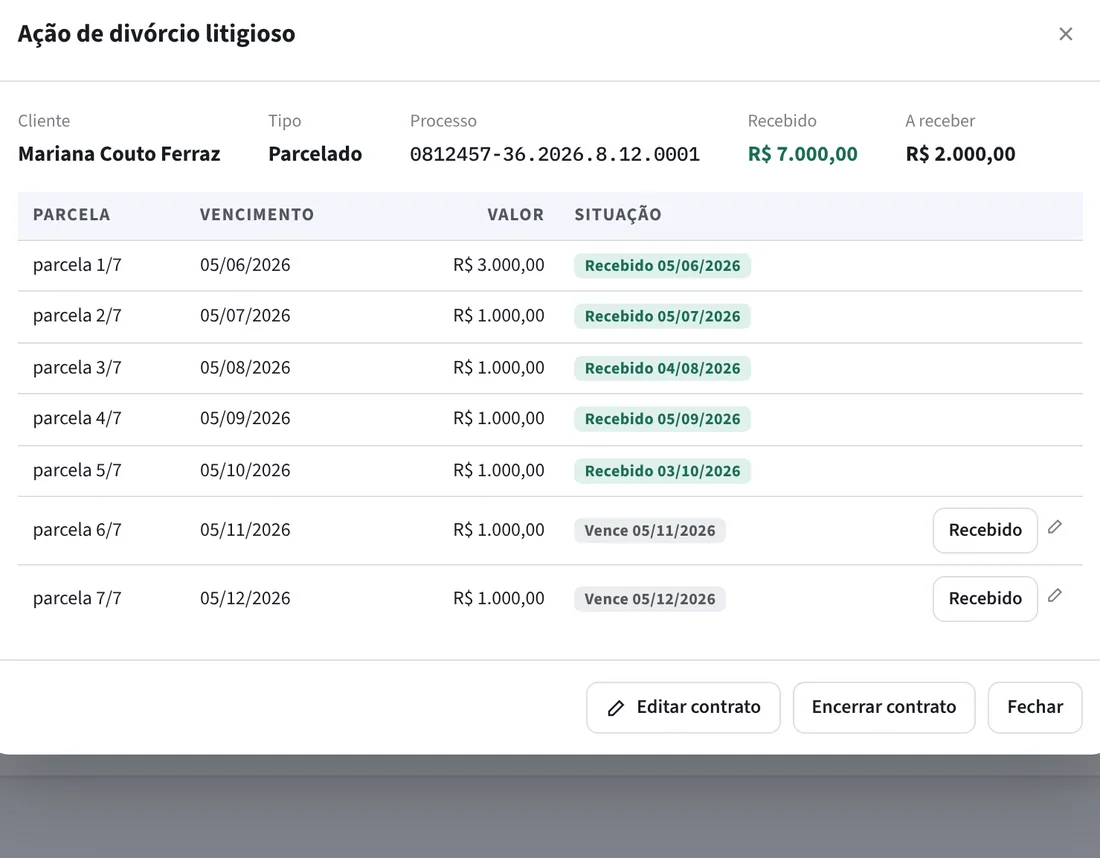1100x858 pixels.
Task: Click the Recebido 05/07/2026 status badge
Action: tap(662, 316)
